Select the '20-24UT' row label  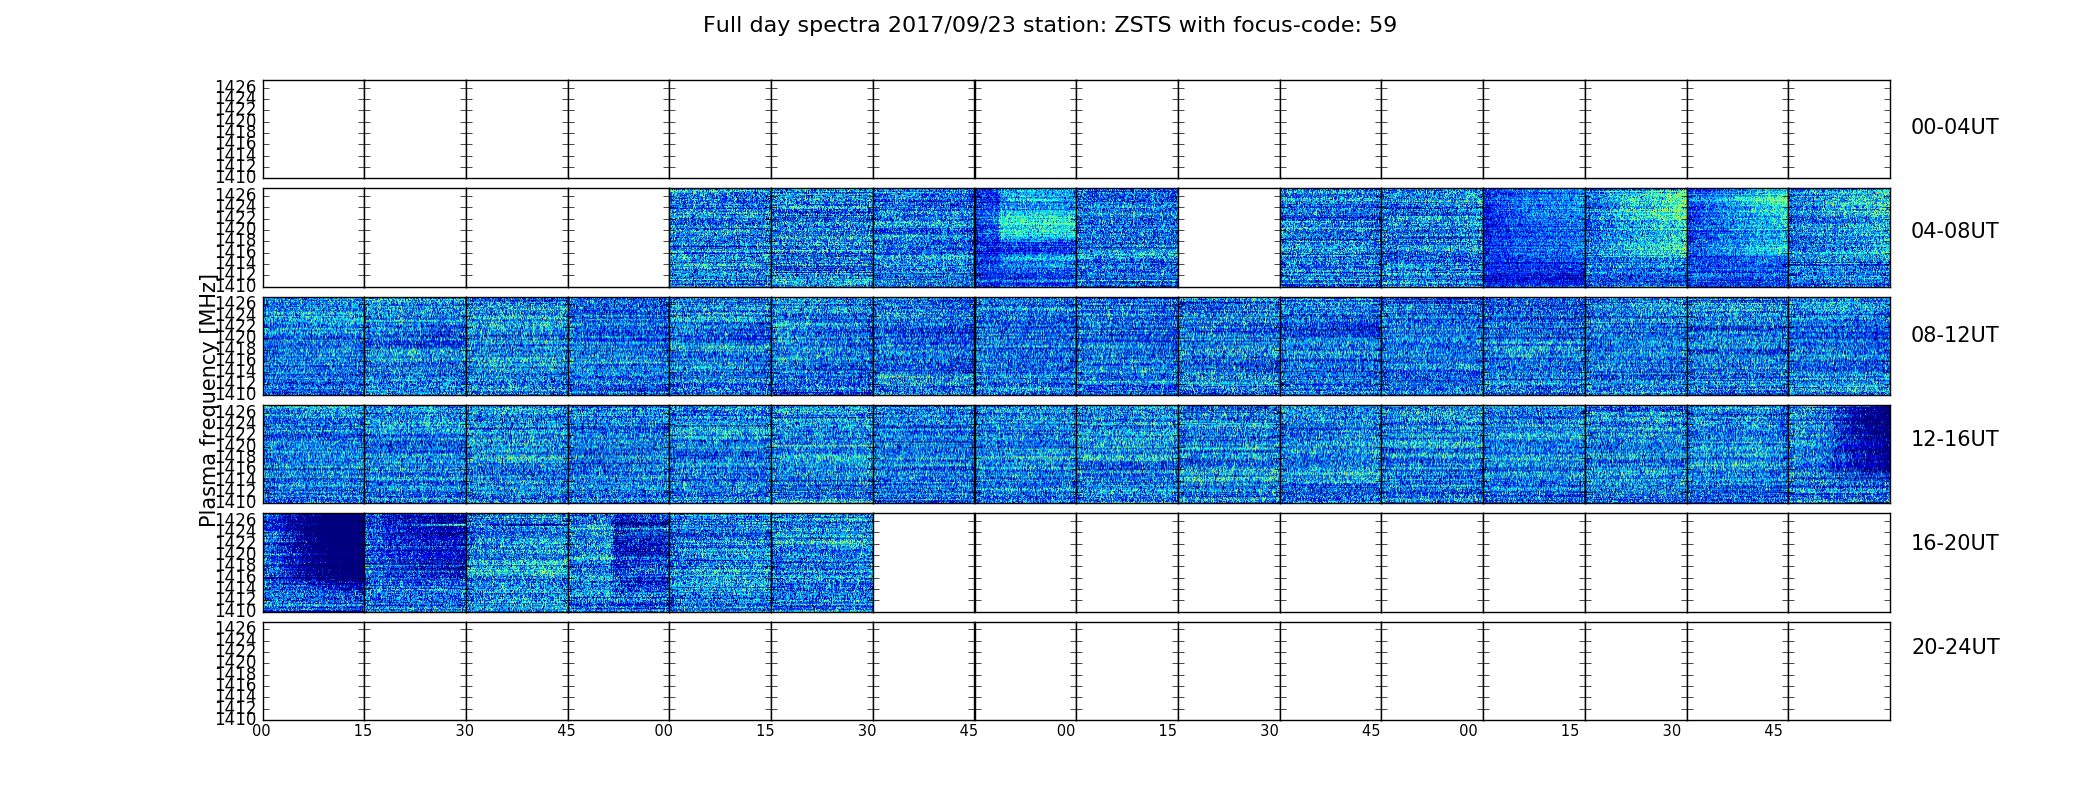coord(1955,647)
